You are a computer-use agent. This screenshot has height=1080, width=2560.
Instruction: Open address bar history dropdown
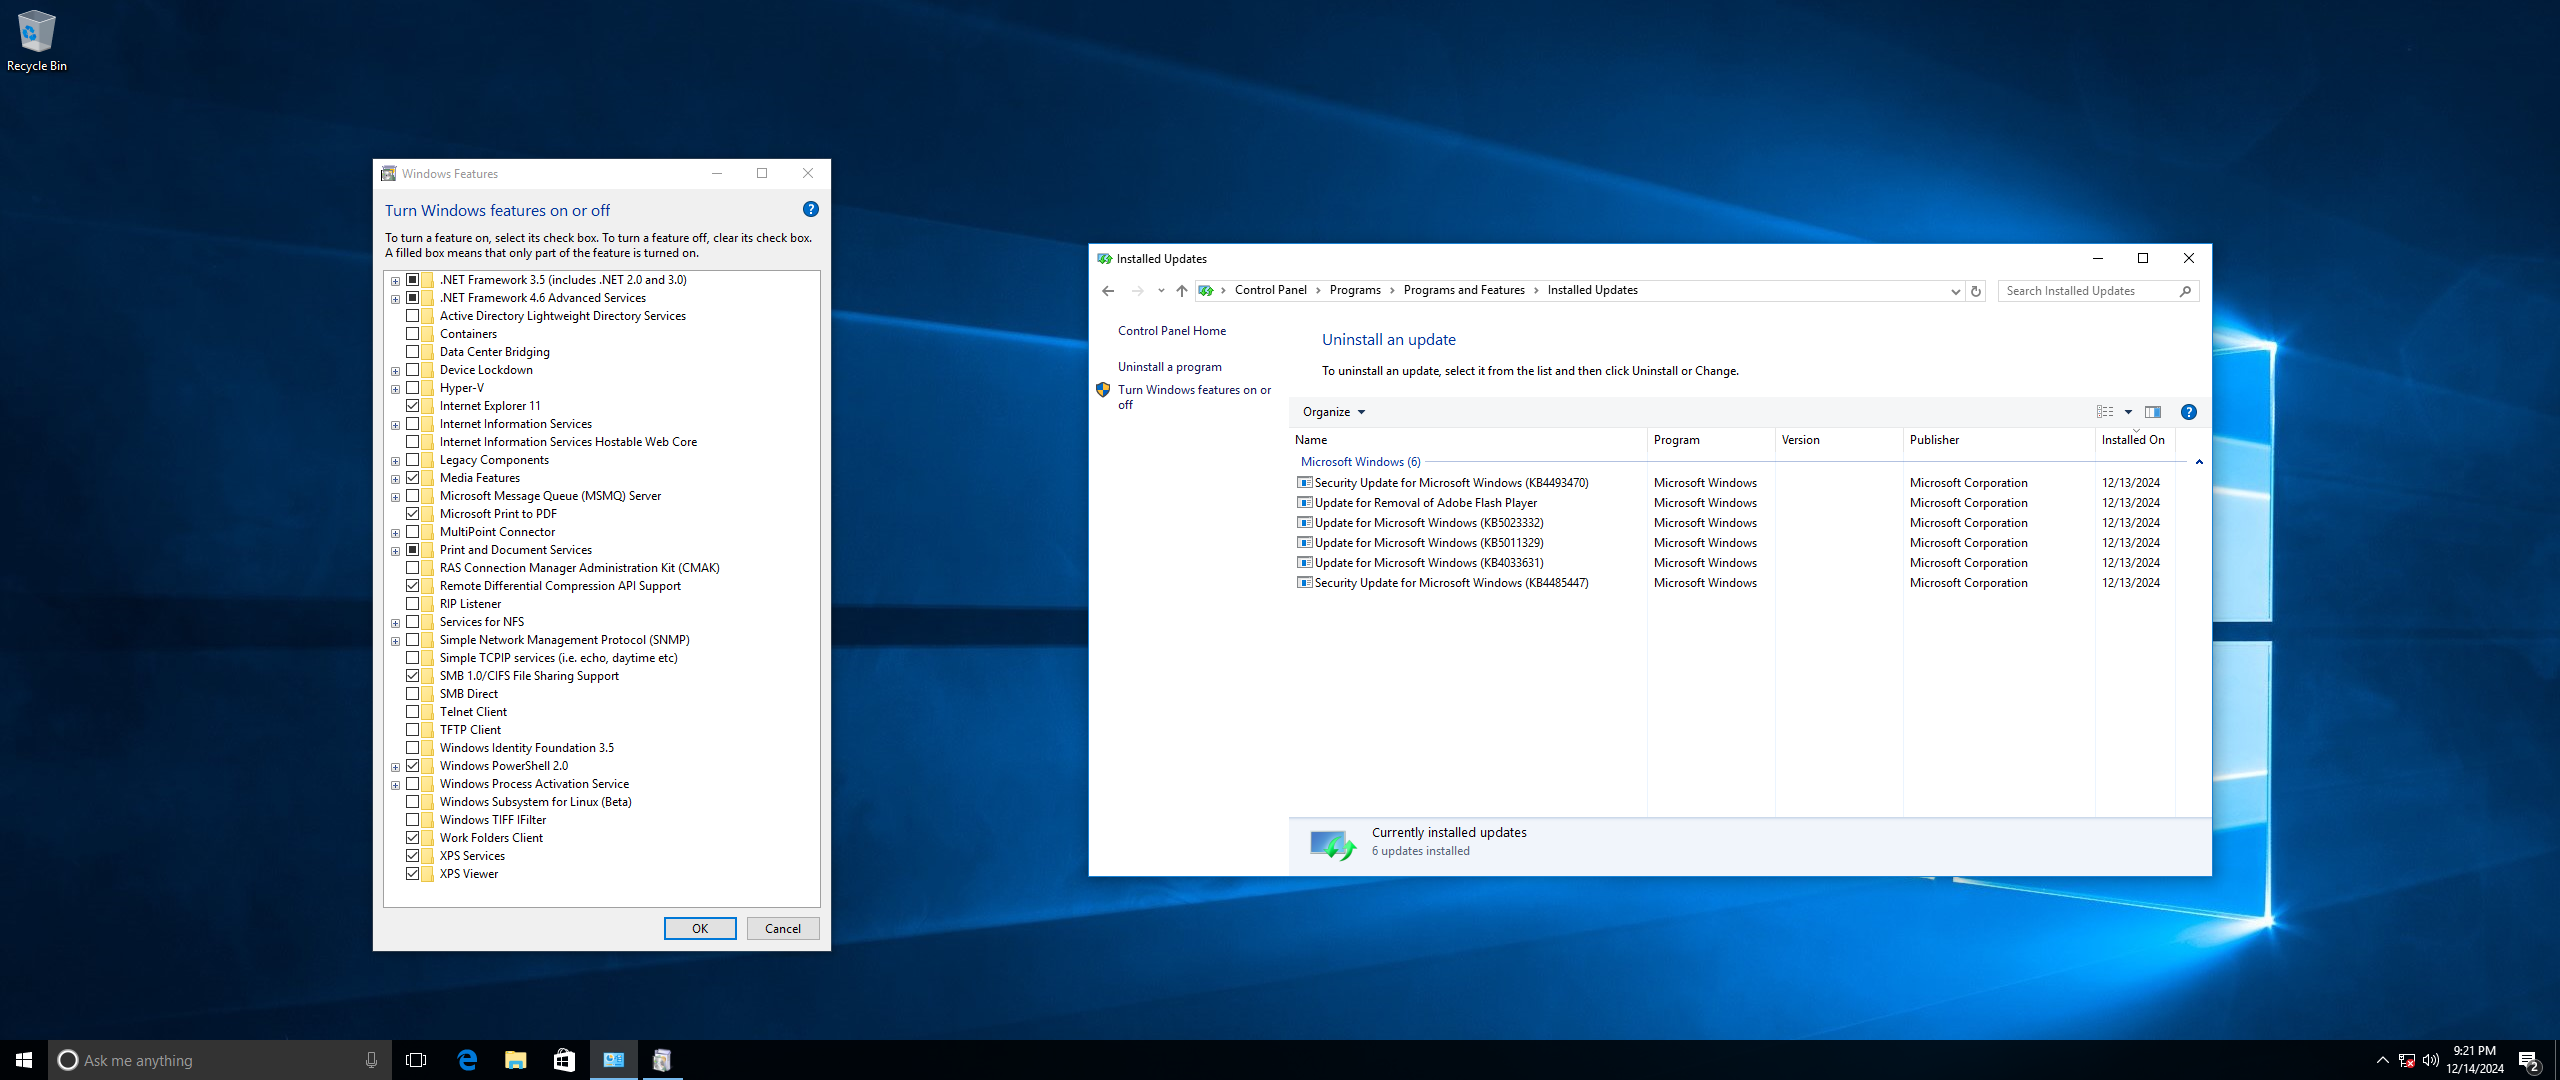[x=1955, y=291]
